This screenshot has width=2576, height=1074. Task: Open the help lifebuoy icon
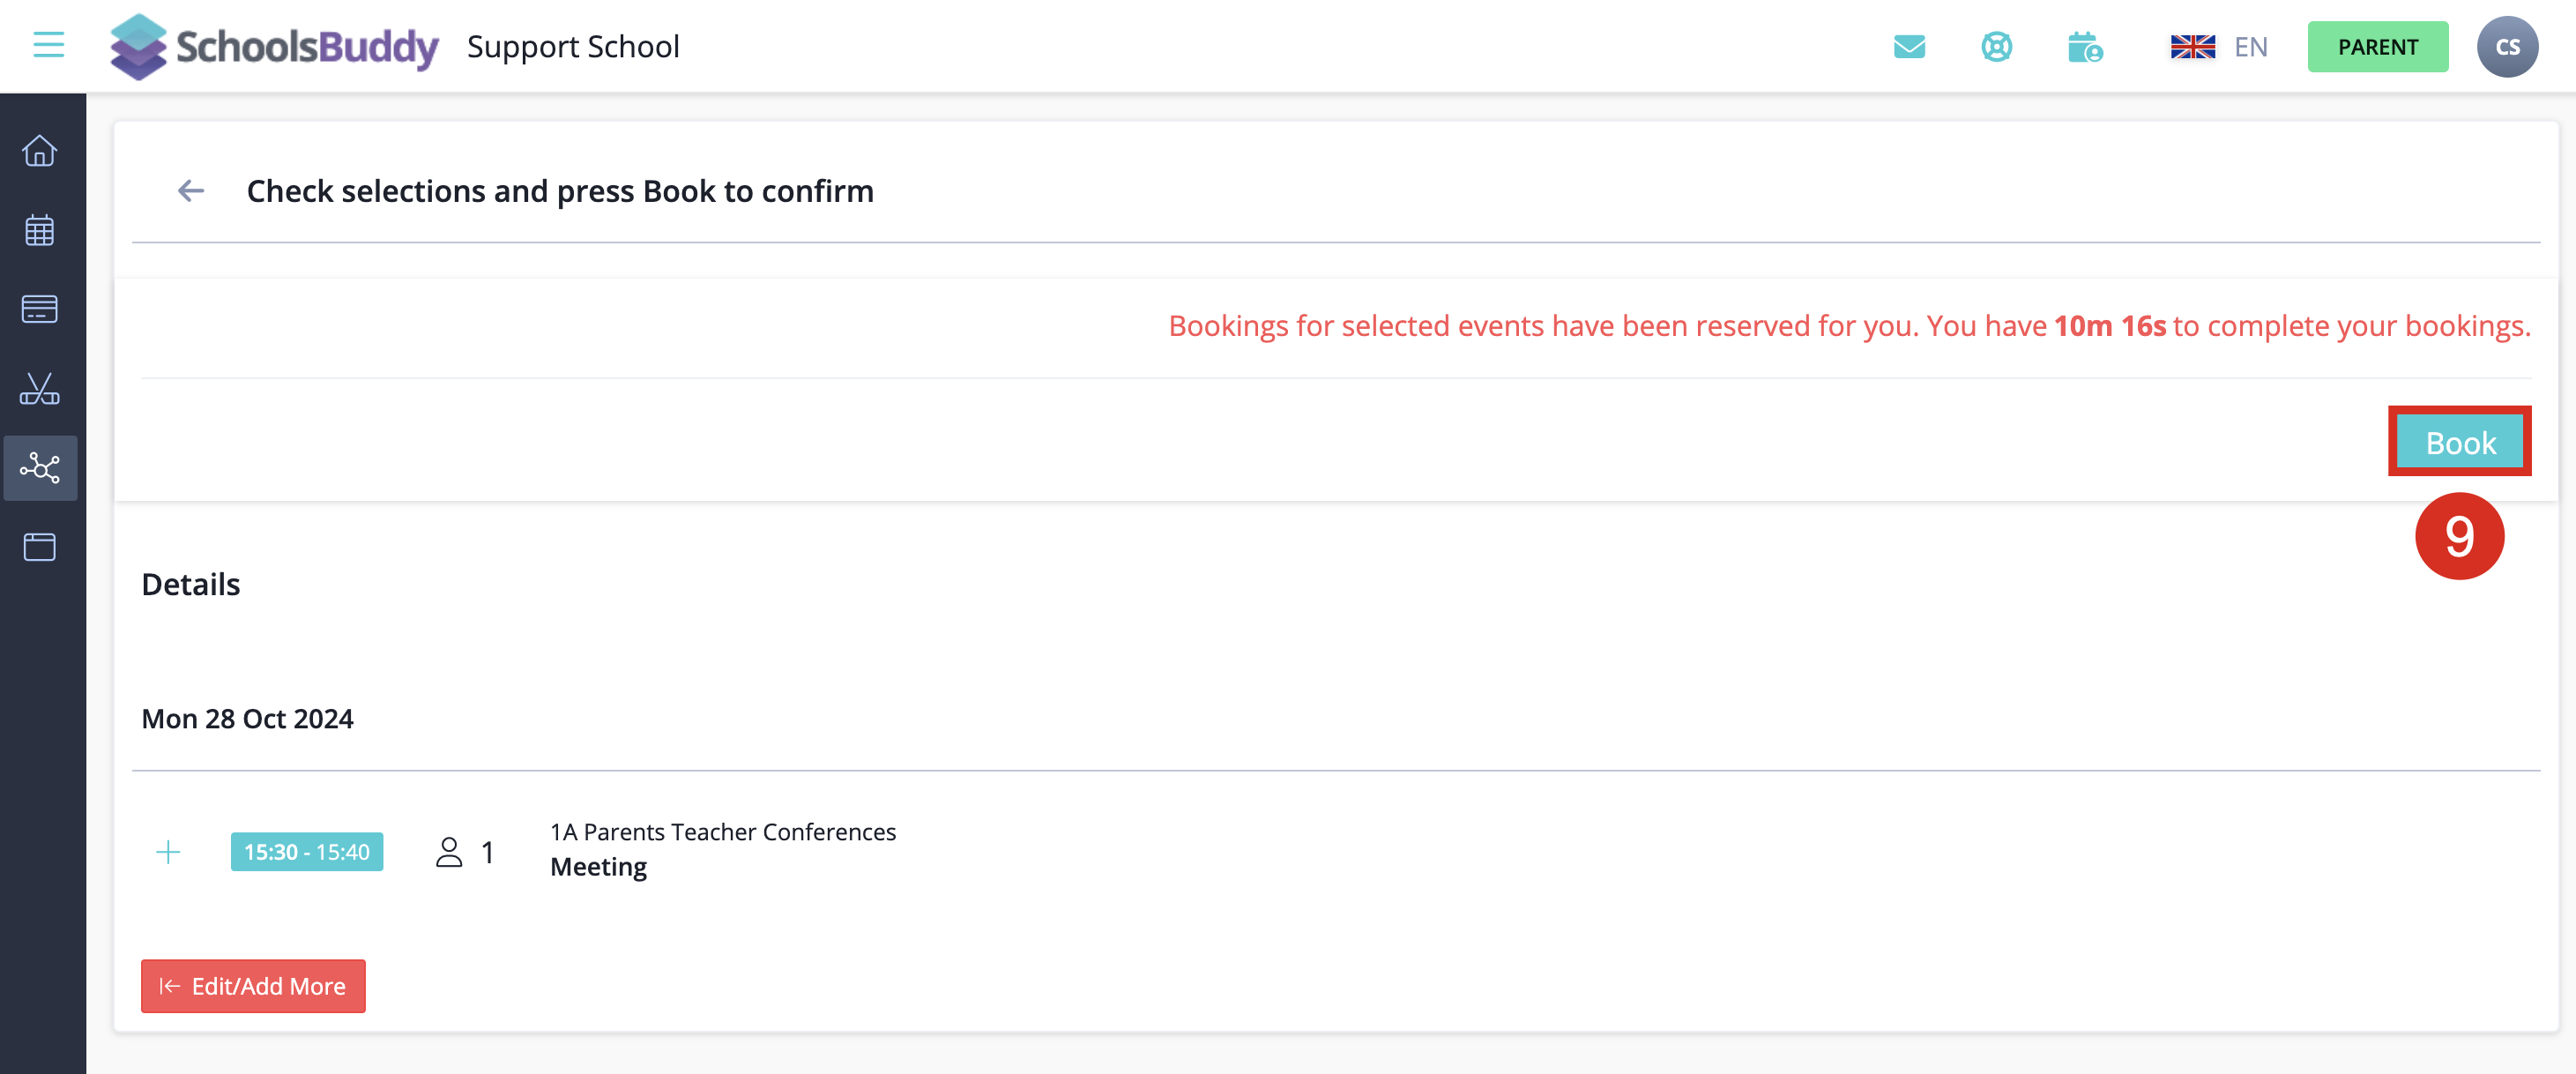tap(1996, 47)
